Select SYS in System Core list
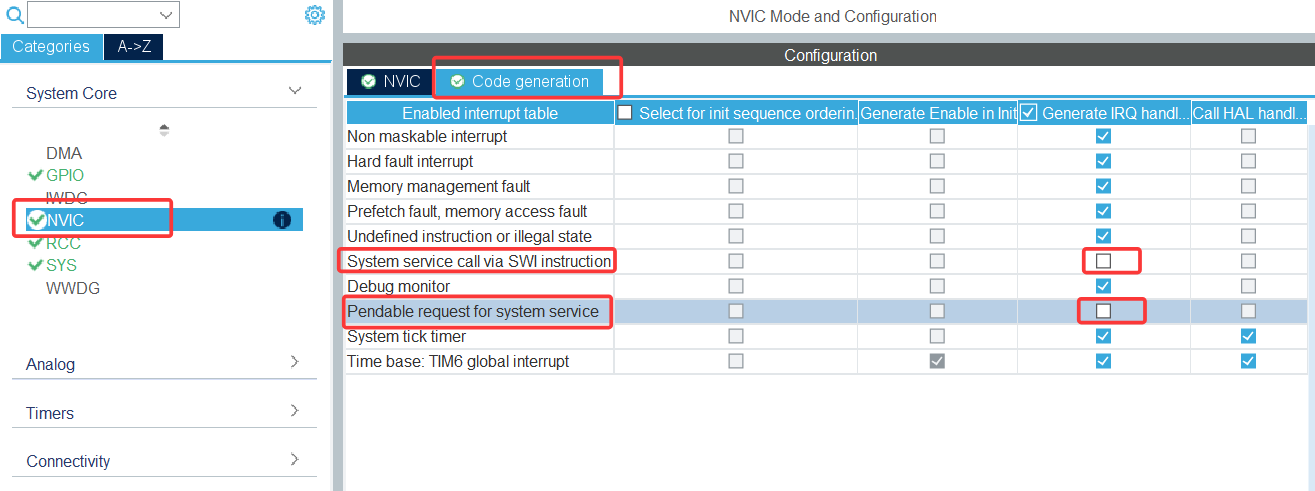The image size is (1315, 491). click(x=61, y=265)
